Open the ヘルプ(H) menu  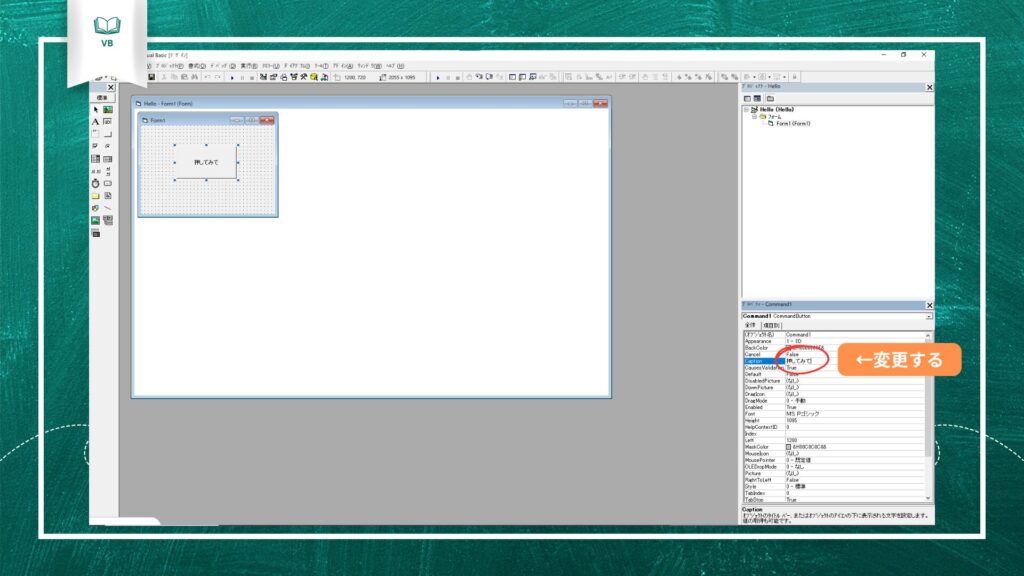394,66
